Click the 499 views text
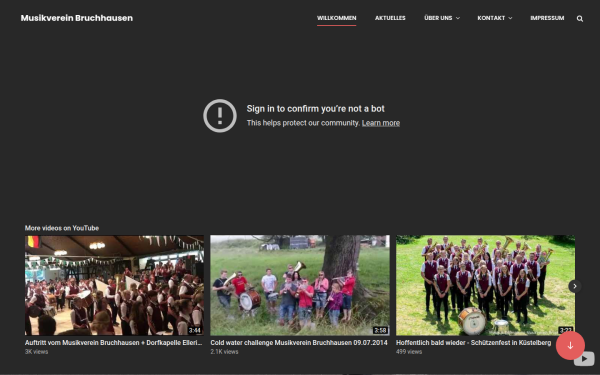Screen dimensions: 600x375 coord(409,352)
